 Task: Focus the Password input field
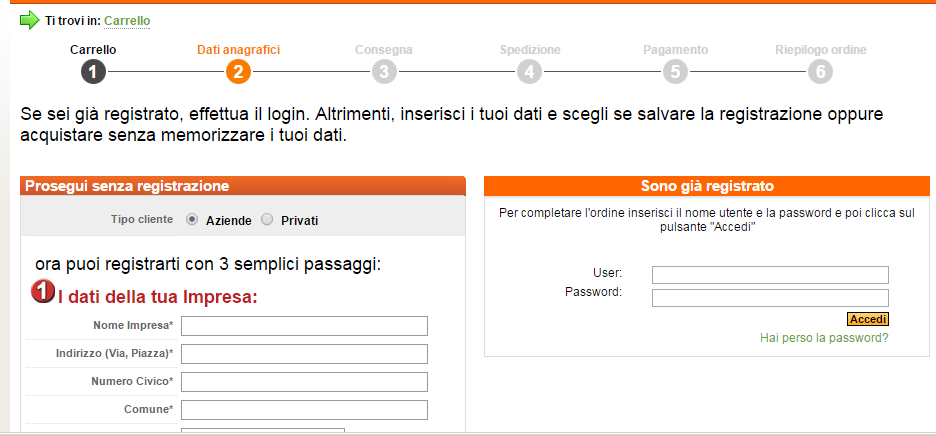point(770,298)
